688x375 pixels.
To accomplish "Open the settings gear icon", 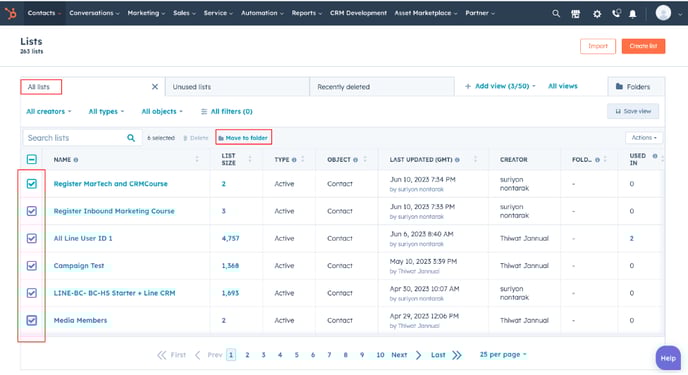I will (x=597, y=14).
